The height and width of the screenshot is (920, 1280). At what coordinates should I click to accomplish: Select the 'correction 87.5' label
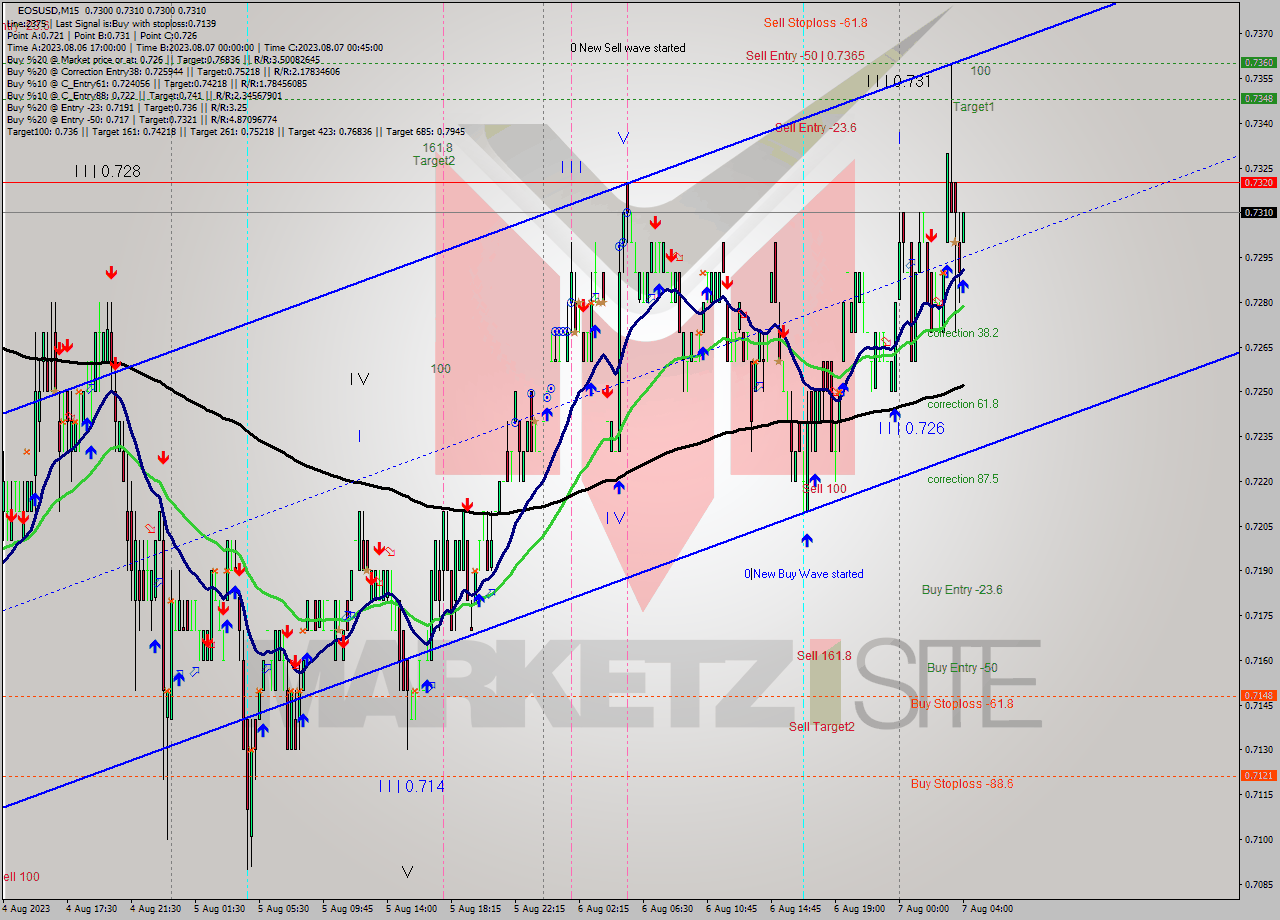tap(962, 479)
